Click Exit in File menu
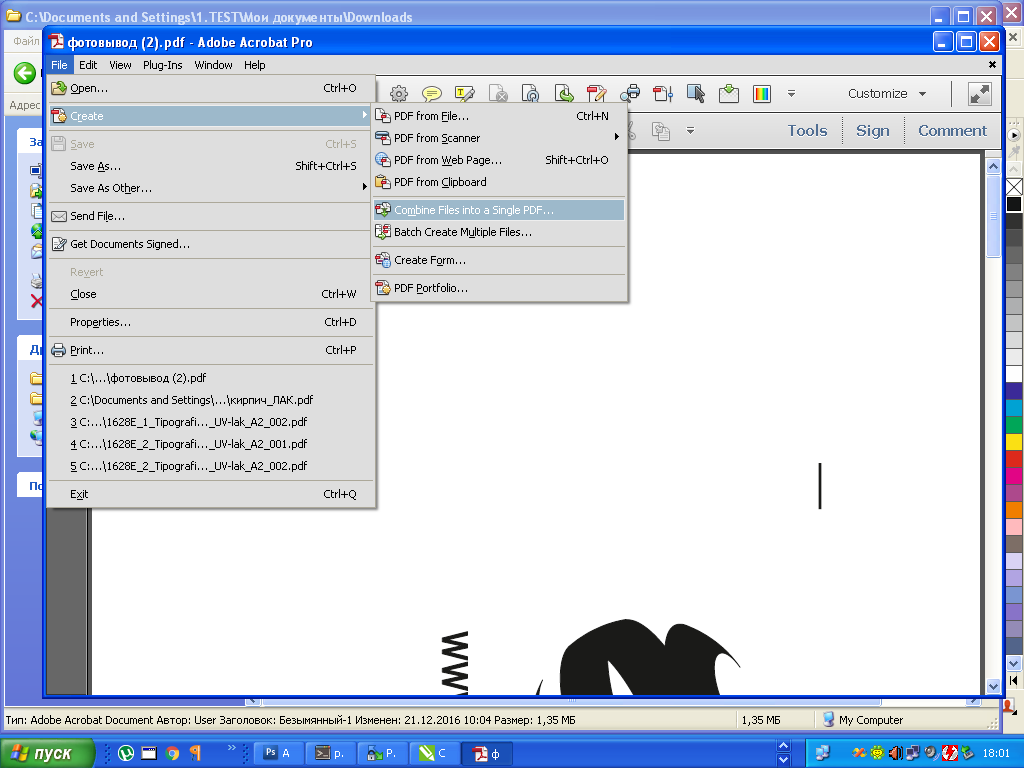The image size is (1024, 768). [x=209, y=494]
